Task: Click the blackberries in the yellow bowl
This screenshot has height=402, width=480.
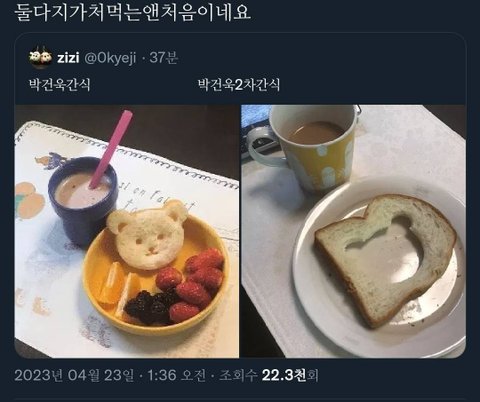Action: tap(150, 305)
